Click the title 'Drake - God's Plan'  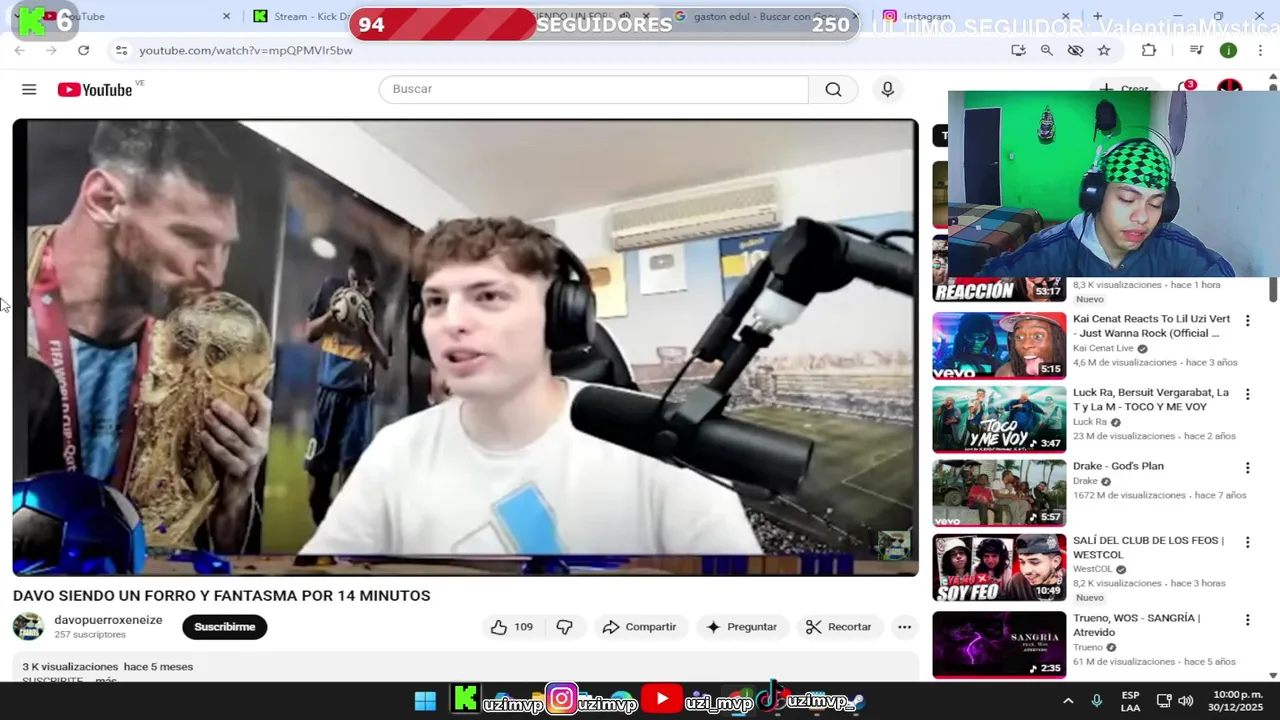(1118, 466)
